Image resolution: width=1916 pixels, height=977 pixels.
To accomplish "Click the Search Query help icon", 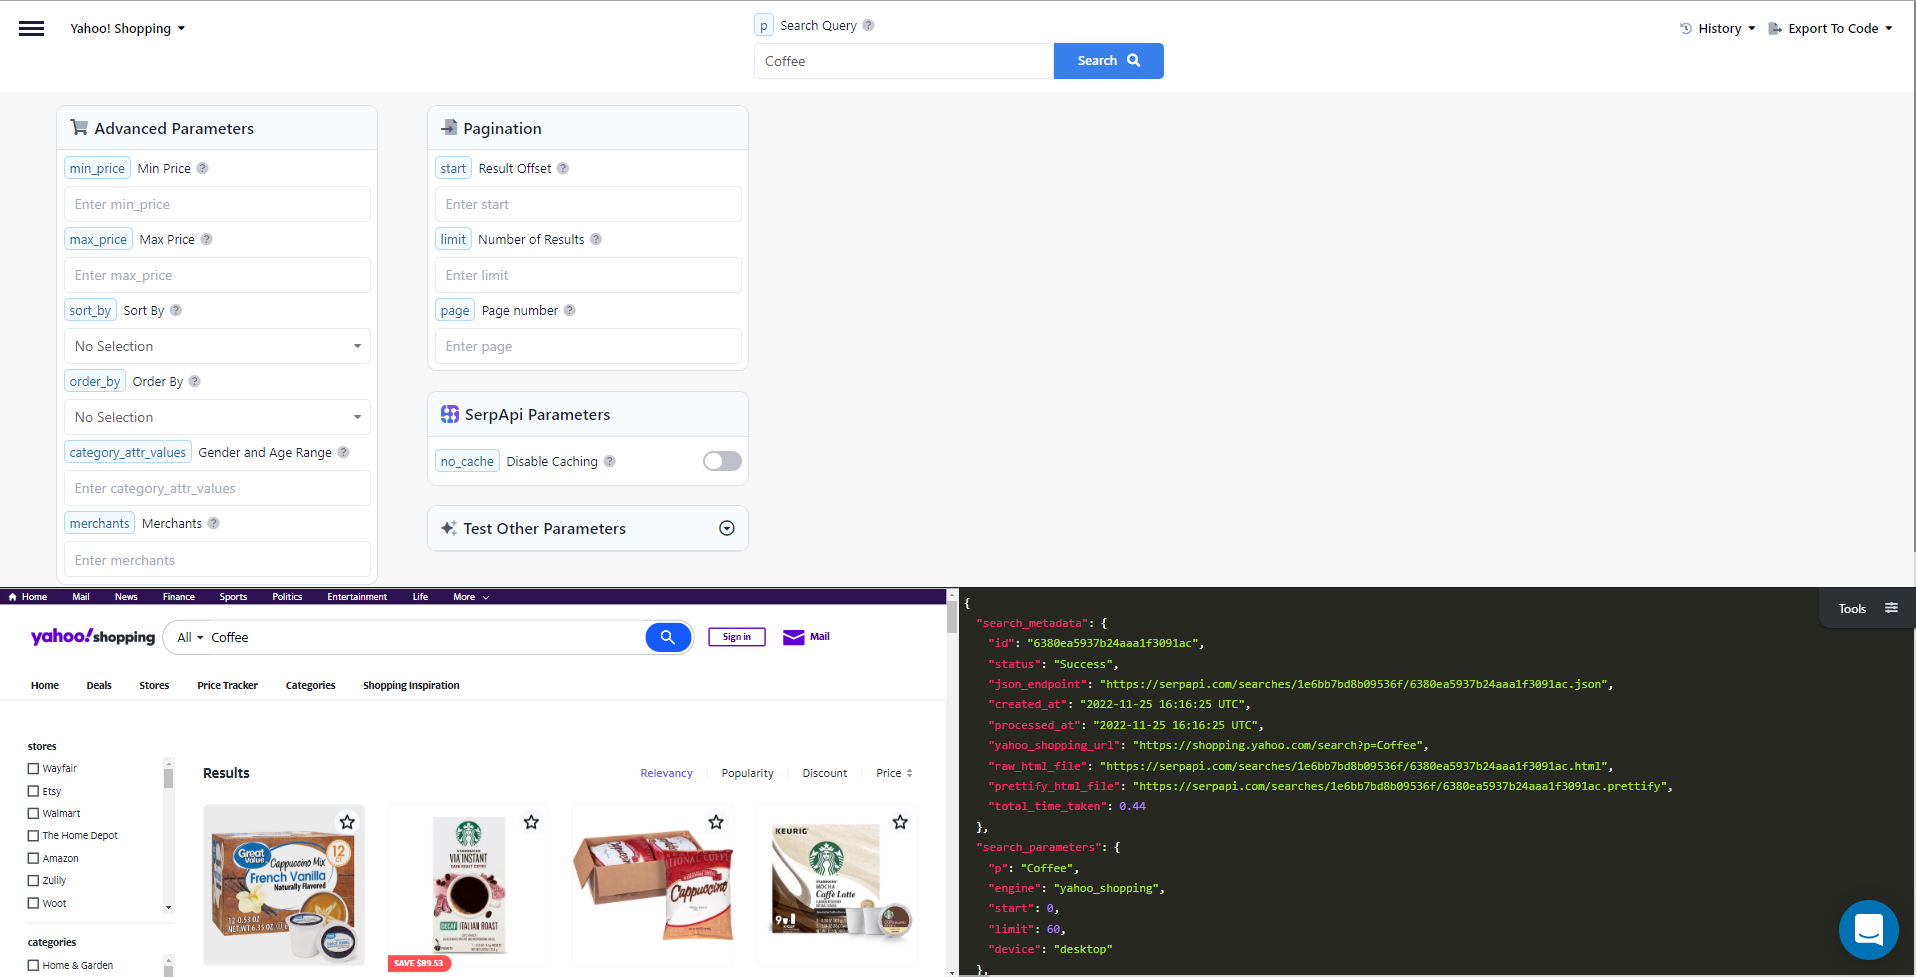I will 868,25.
